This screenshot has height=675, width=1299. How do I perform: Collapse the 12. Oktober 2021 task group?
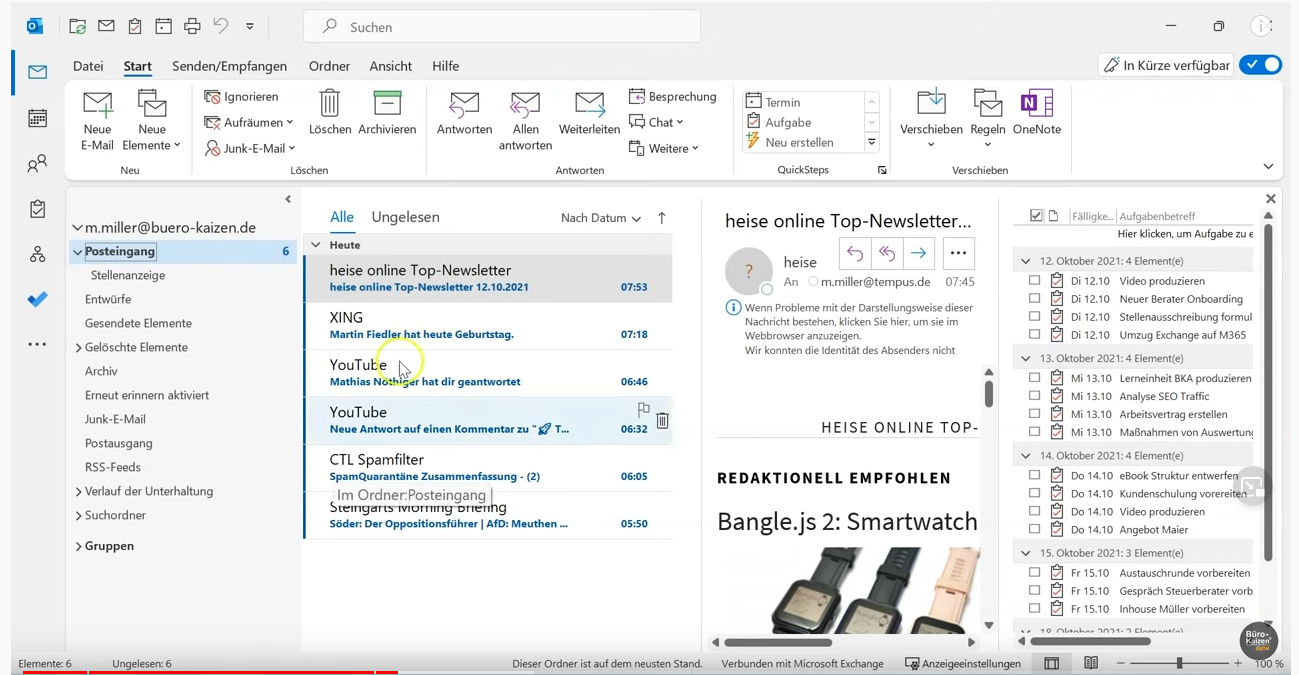(1025, 261)
